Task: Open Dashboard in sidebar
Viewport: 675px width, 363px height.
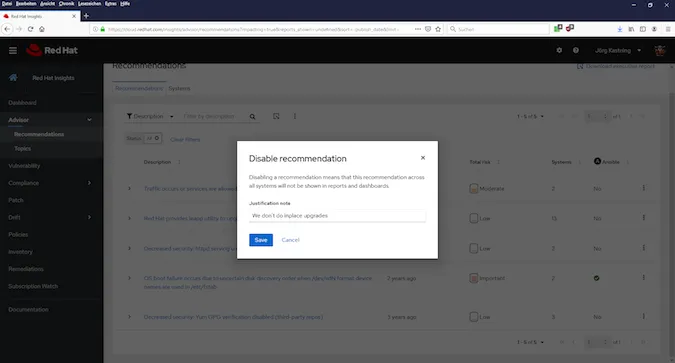Action: pyautogui.click(x=22, y=102)
